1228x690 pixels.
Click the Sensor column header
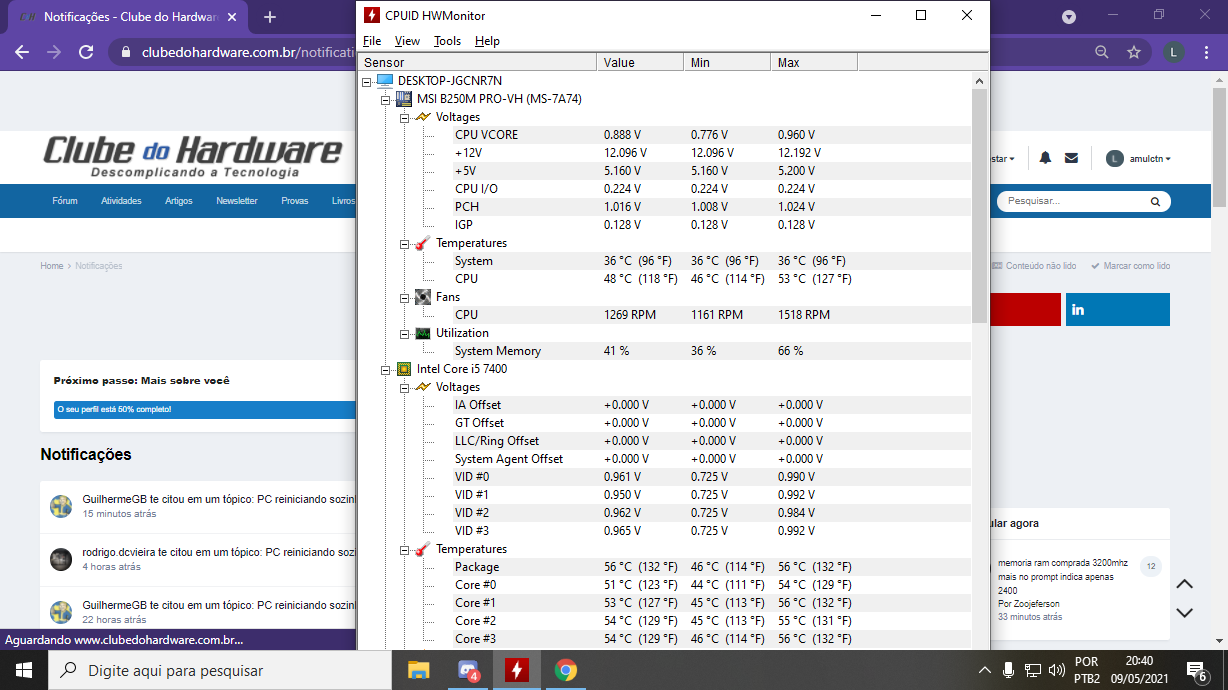(x=478, y=63)
